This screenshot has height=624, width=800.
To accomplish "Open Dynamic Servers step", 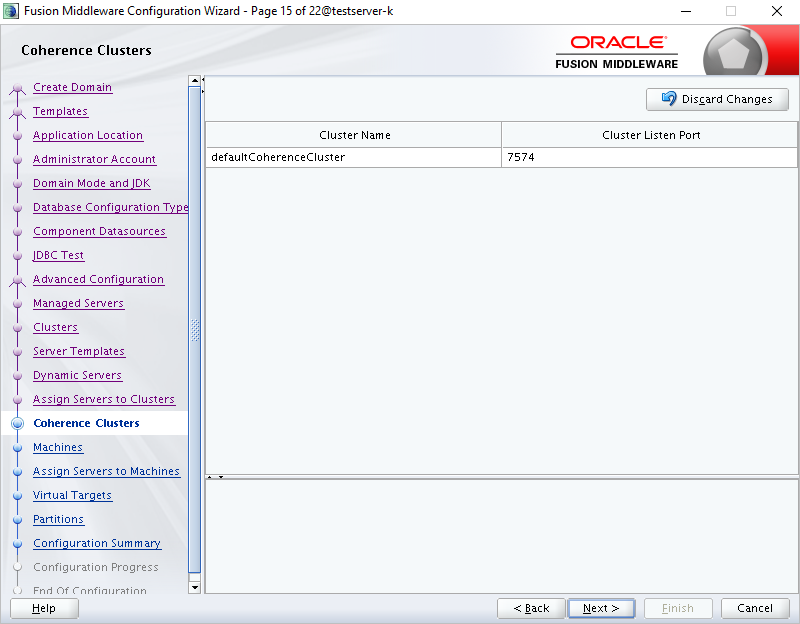I will coord(78,375).
